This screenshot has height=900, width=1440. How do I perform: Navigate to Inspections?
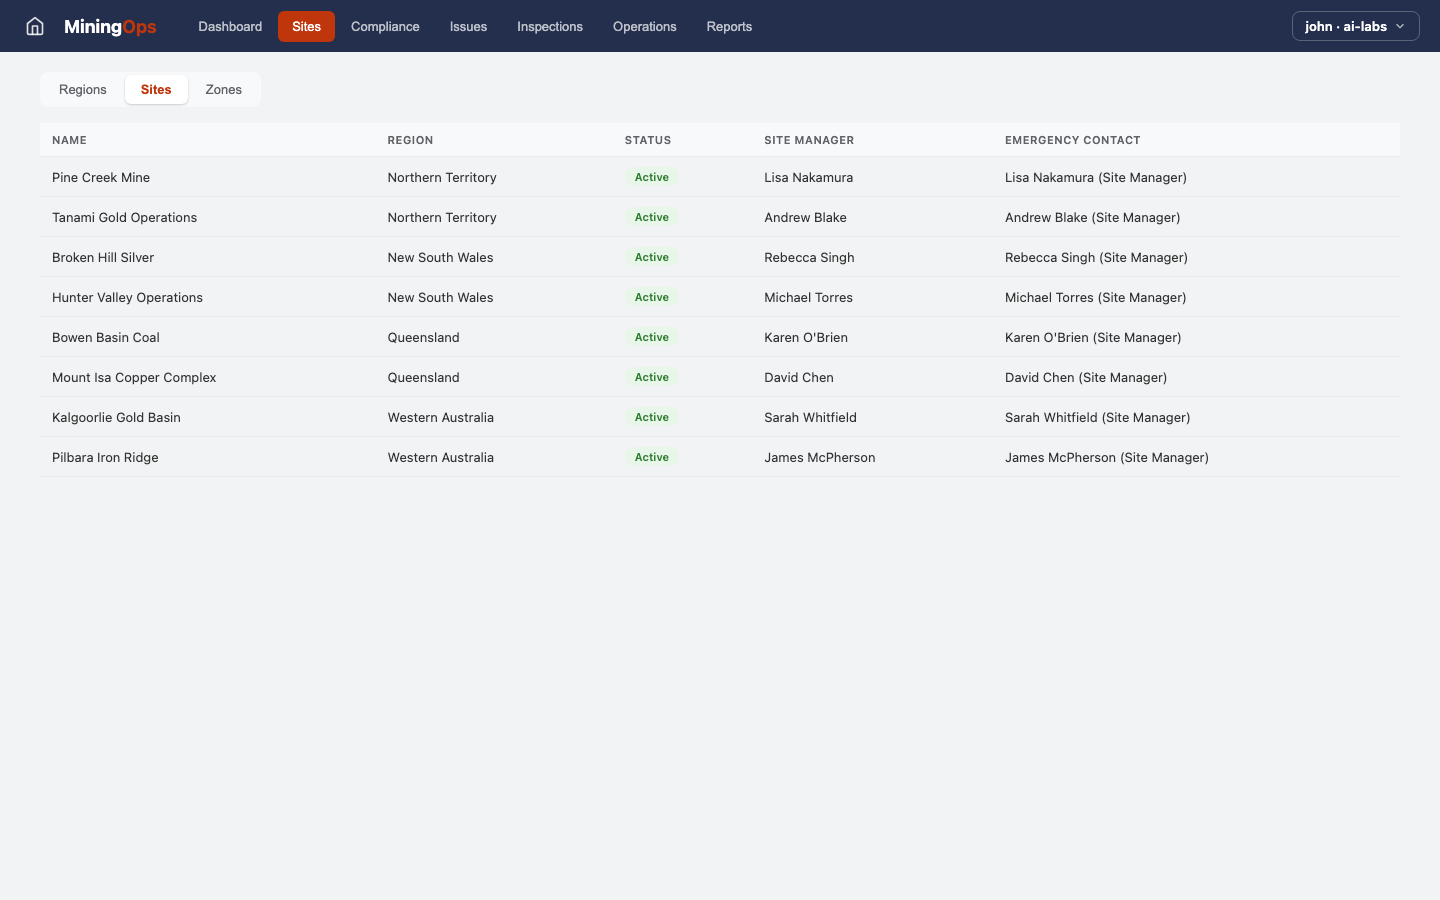coord(549,27)
